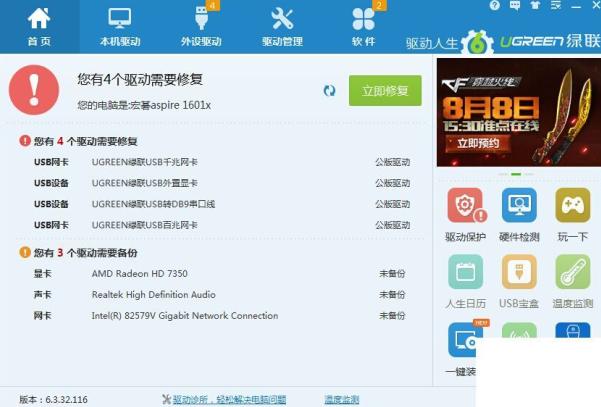Viewport: 601px width, 407px height.
Task: Open the 软件 tab
Action: [363, 27]
